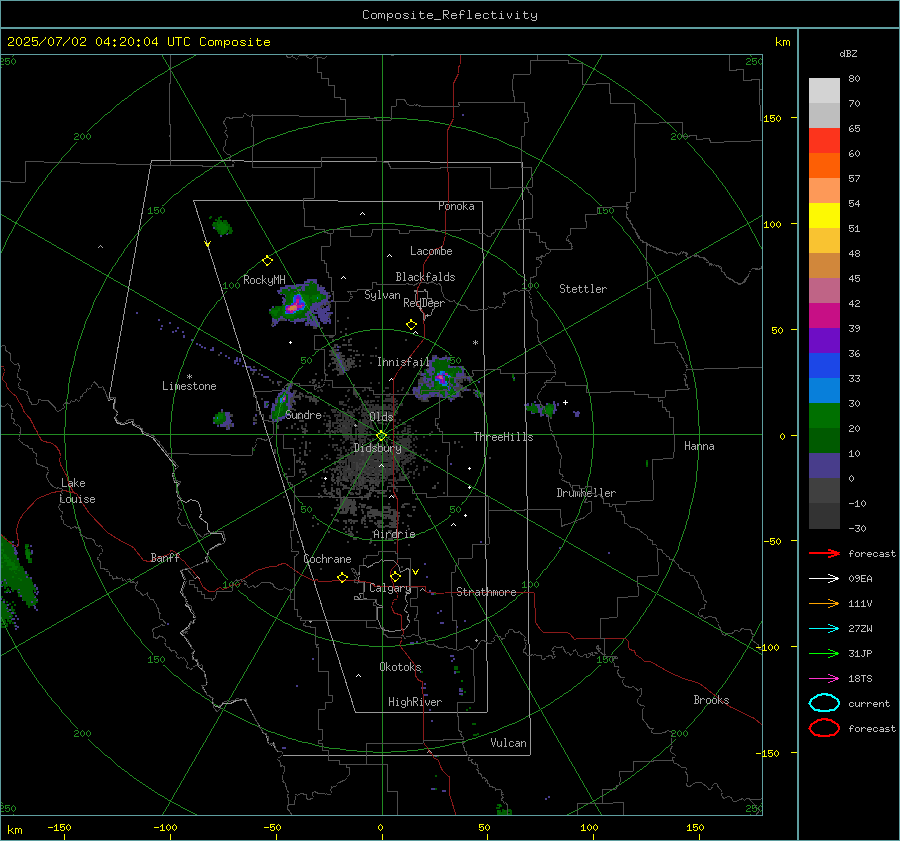Image resolution: width=900 pixels, height=841 pixels.
Task: Click the green 31JP arrow icon
Action: tap(824, 653)
